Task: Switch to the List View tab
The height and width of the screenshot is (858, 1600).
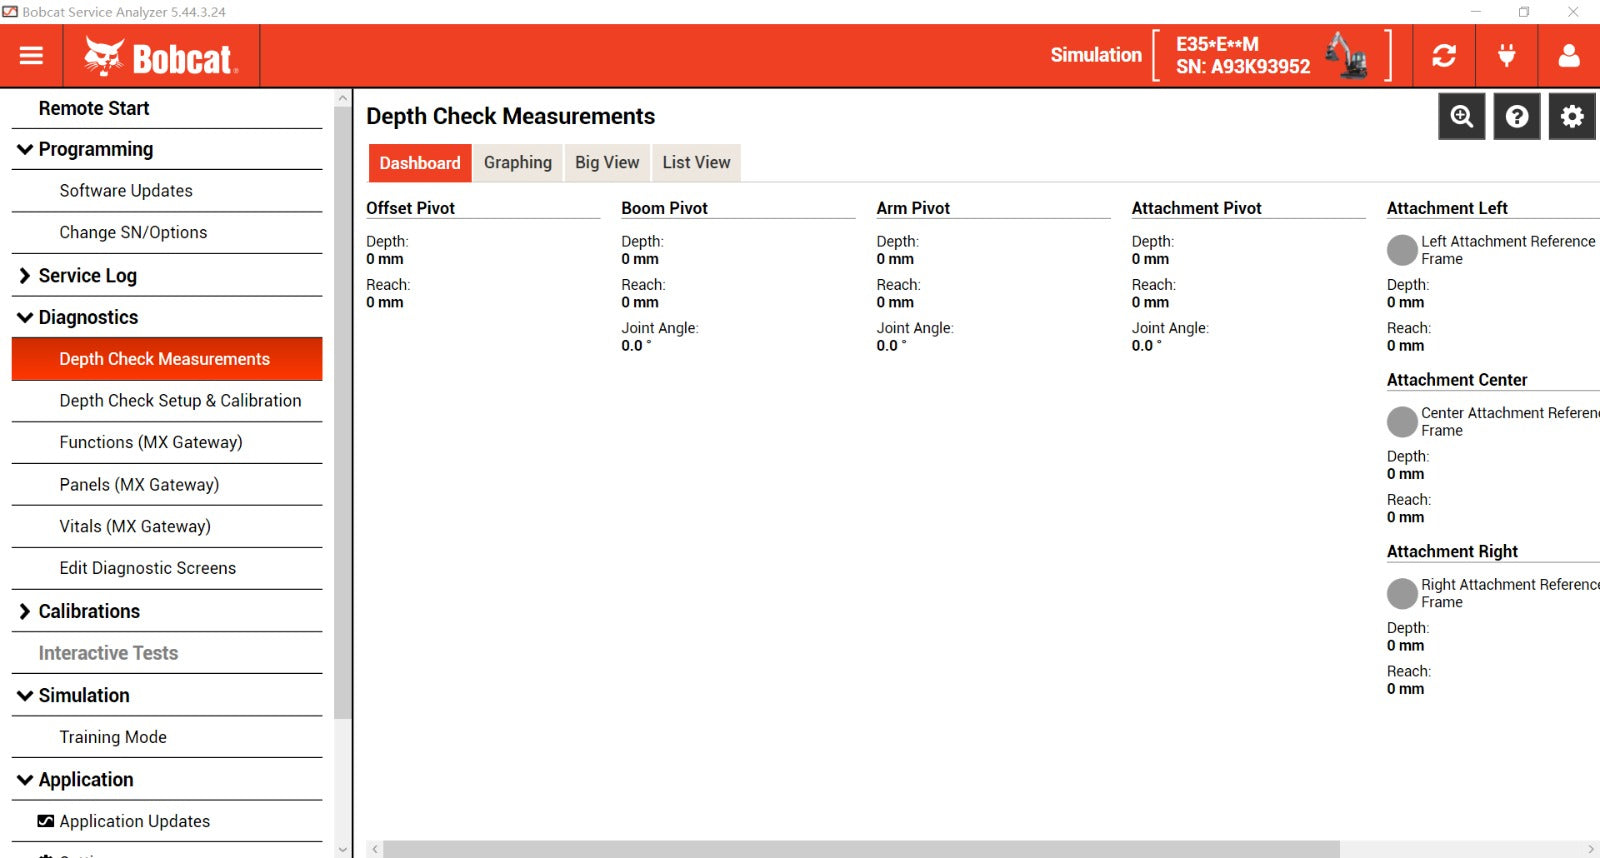Action: pos(696,163)
